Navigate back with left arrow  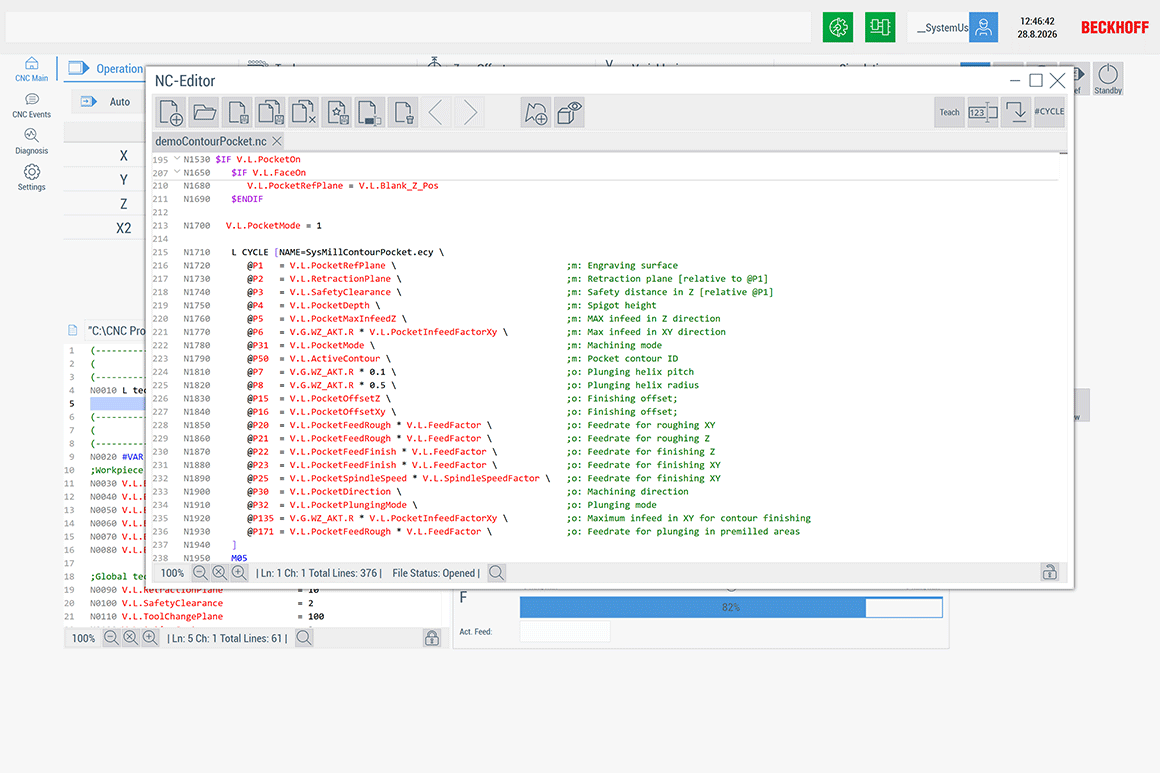point(436,112)
